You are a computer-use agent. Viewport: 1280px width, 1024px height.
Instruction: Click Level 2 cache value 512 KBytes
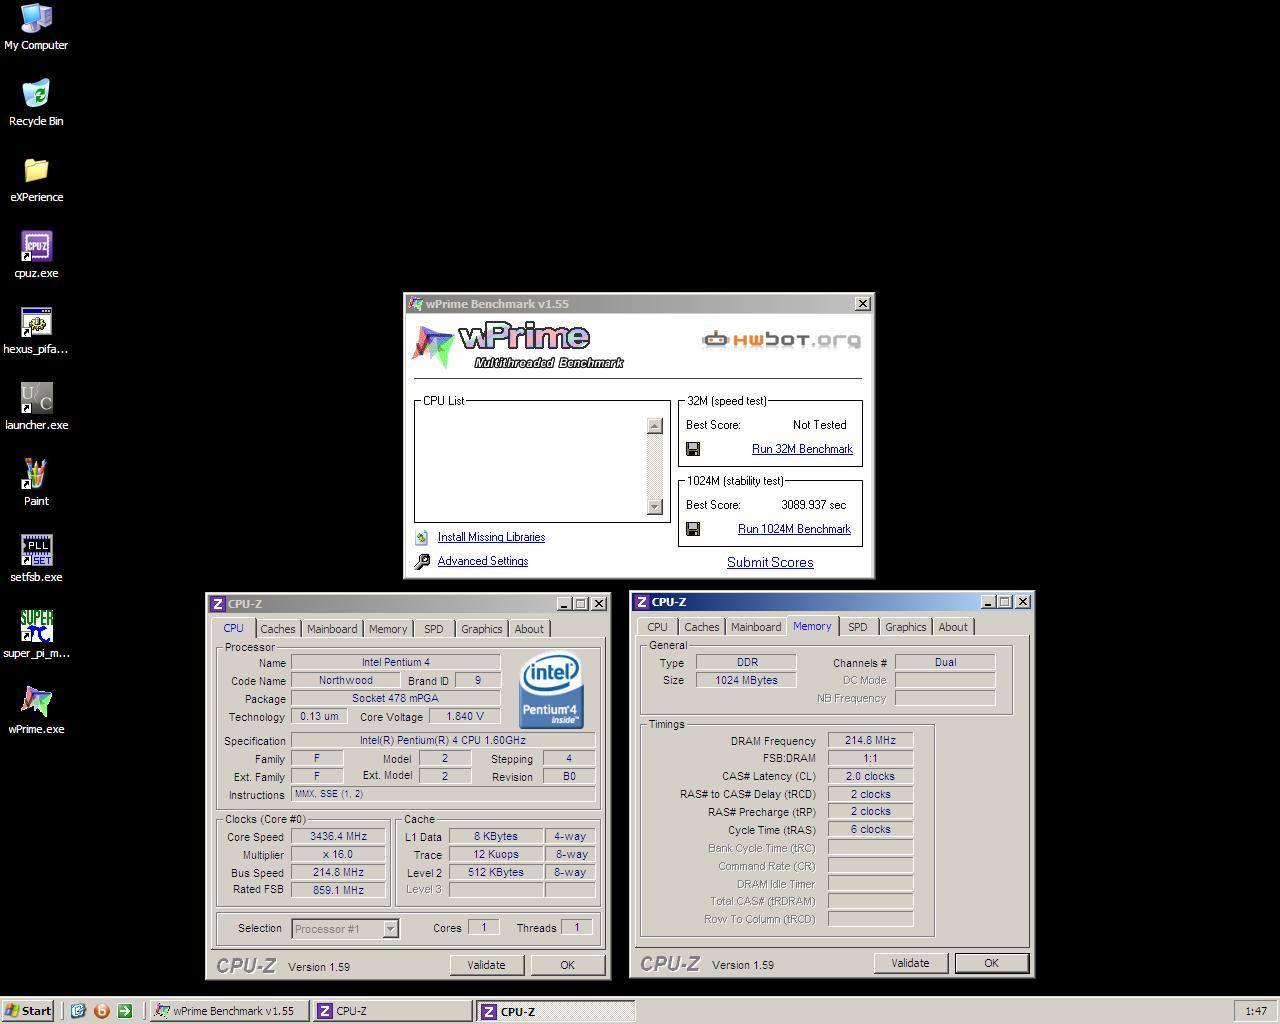pyautogui.click(x=495, y=872)
